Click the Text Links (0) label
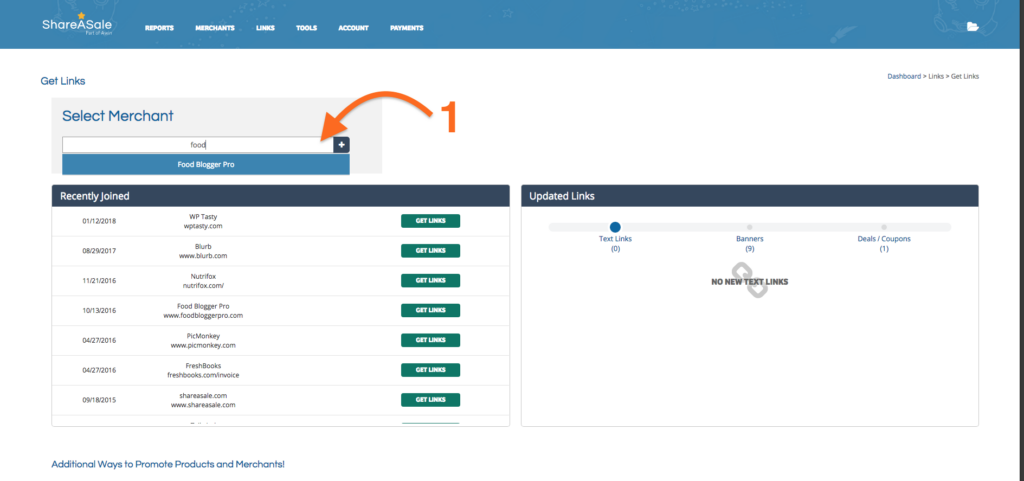 (615, 243)
